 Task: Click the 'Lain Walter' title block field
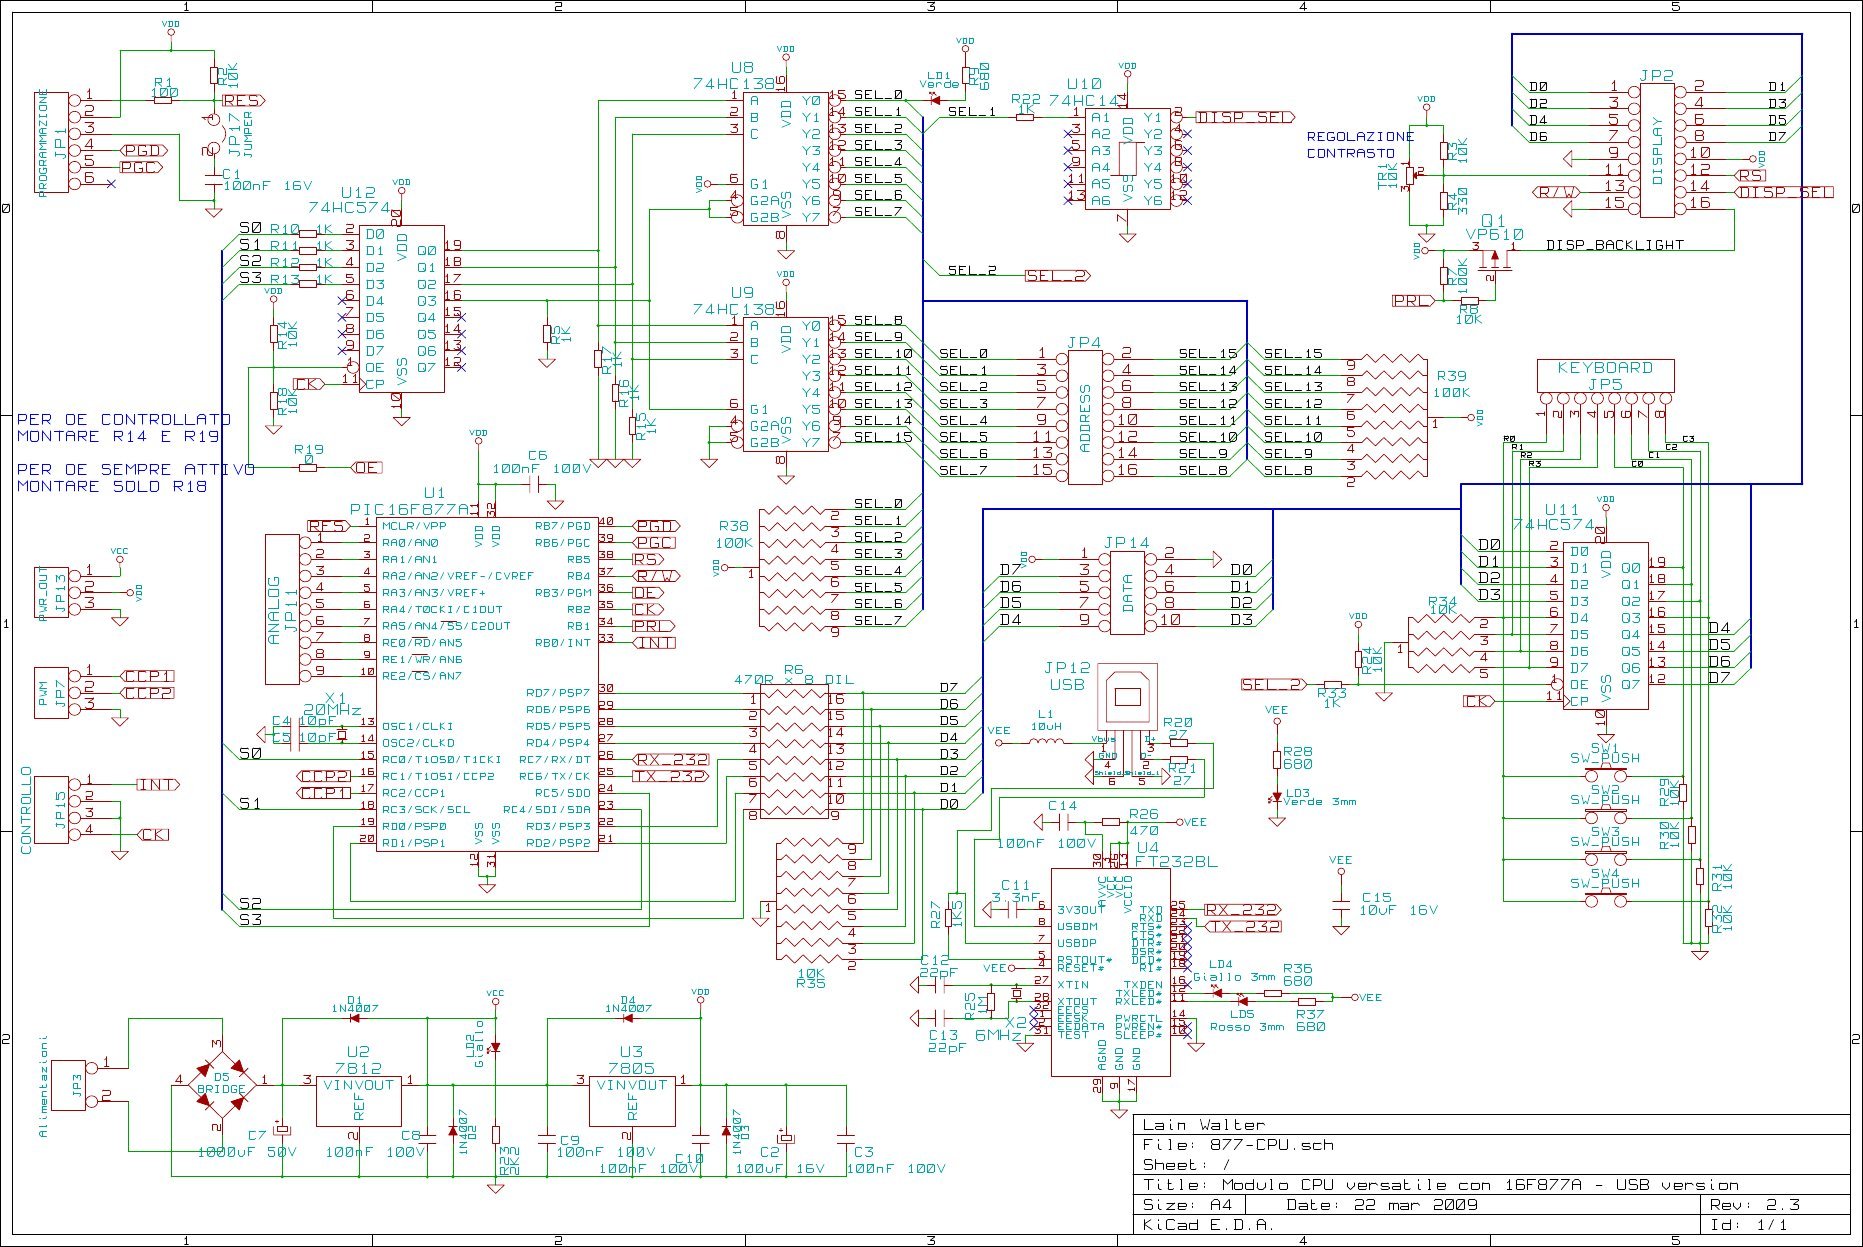click(x=1203, y=1125)
